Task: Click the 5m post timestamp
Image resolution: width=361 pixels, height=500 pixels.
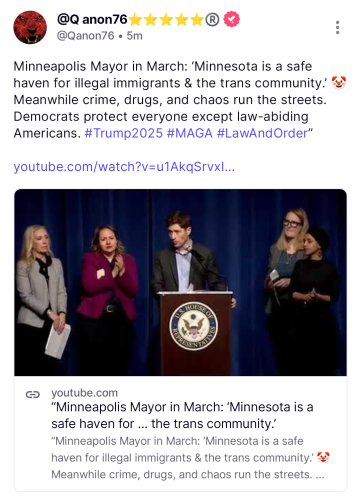Action: coord(135,36)
